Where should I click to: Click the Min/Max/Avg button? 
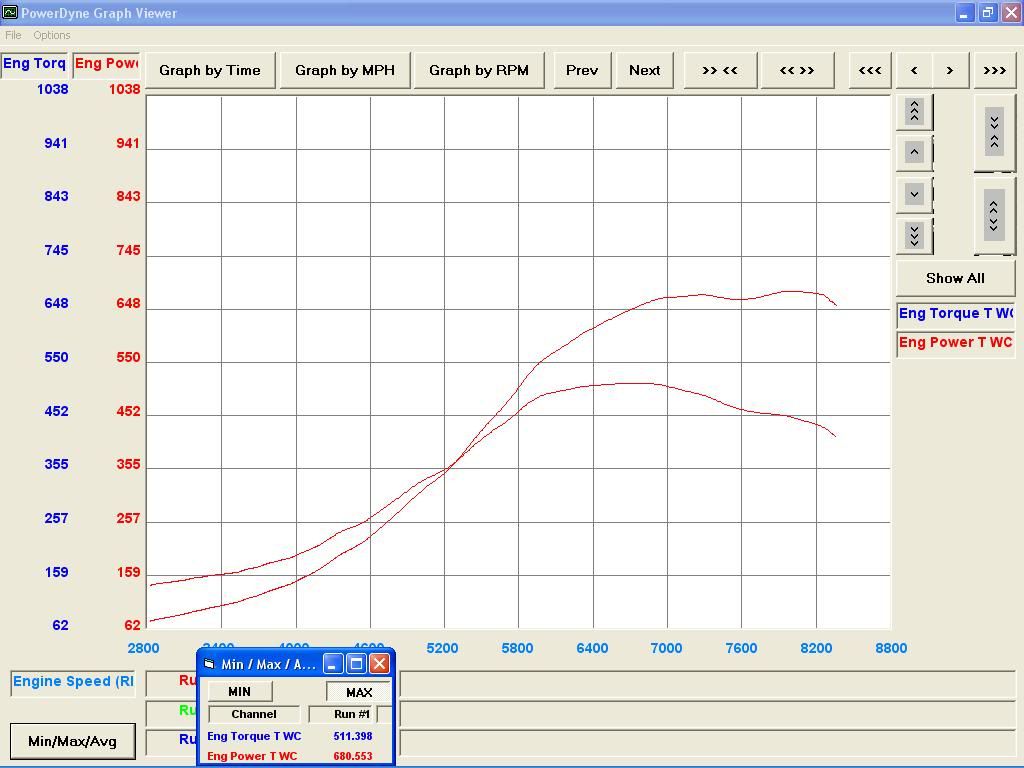click(72, 741)
